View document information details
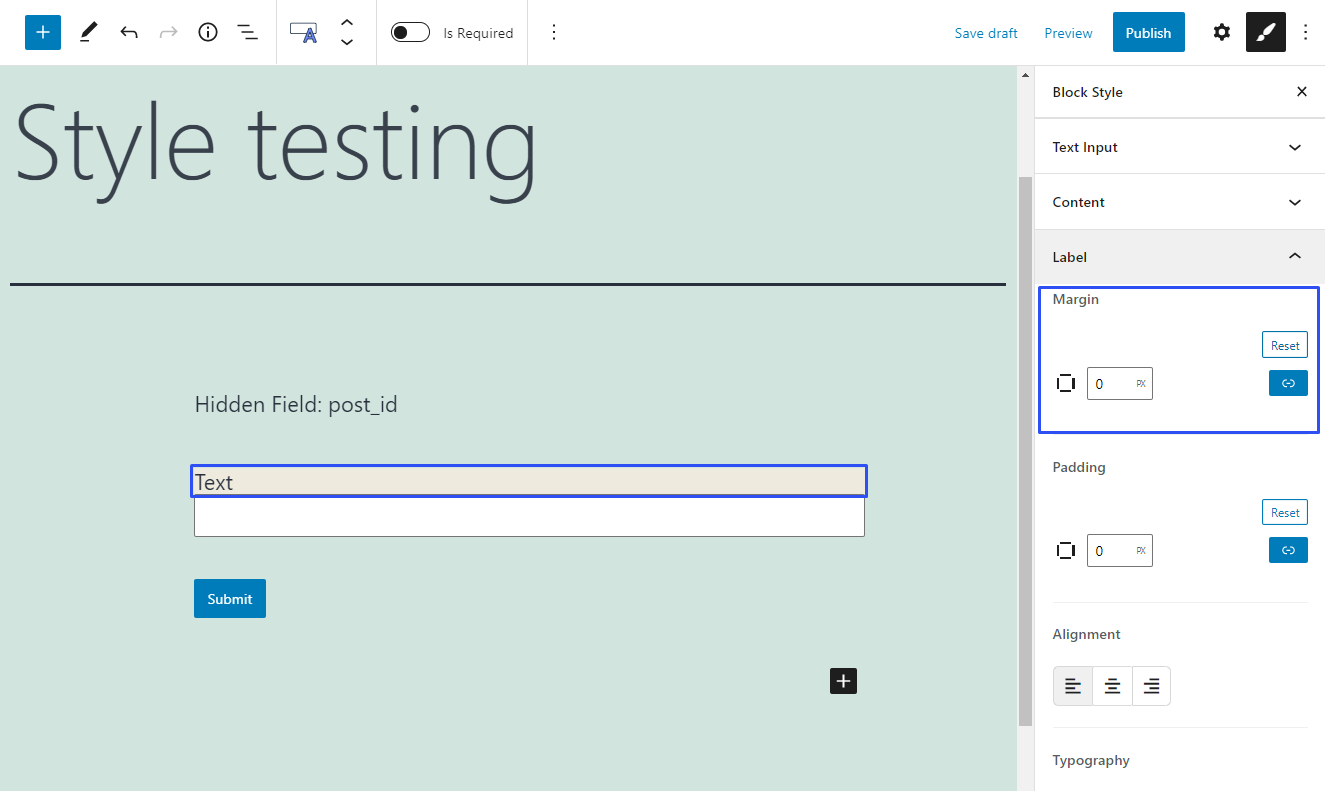This screenshot has width=1325, height=791. (207, 32)
